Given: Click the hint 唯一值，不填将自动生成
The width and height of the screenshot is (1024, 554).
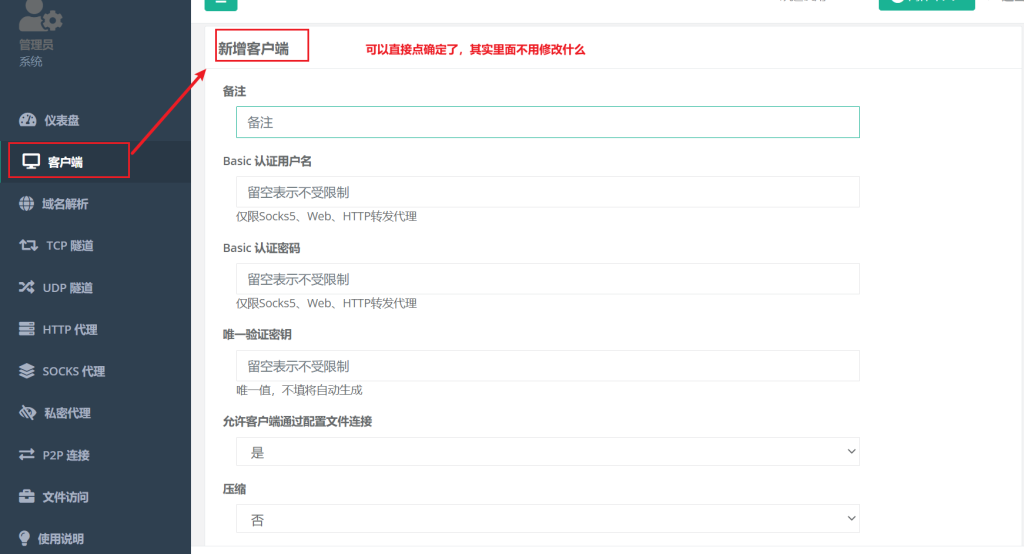Looking at the screenshot, I should tap(299, 390).
